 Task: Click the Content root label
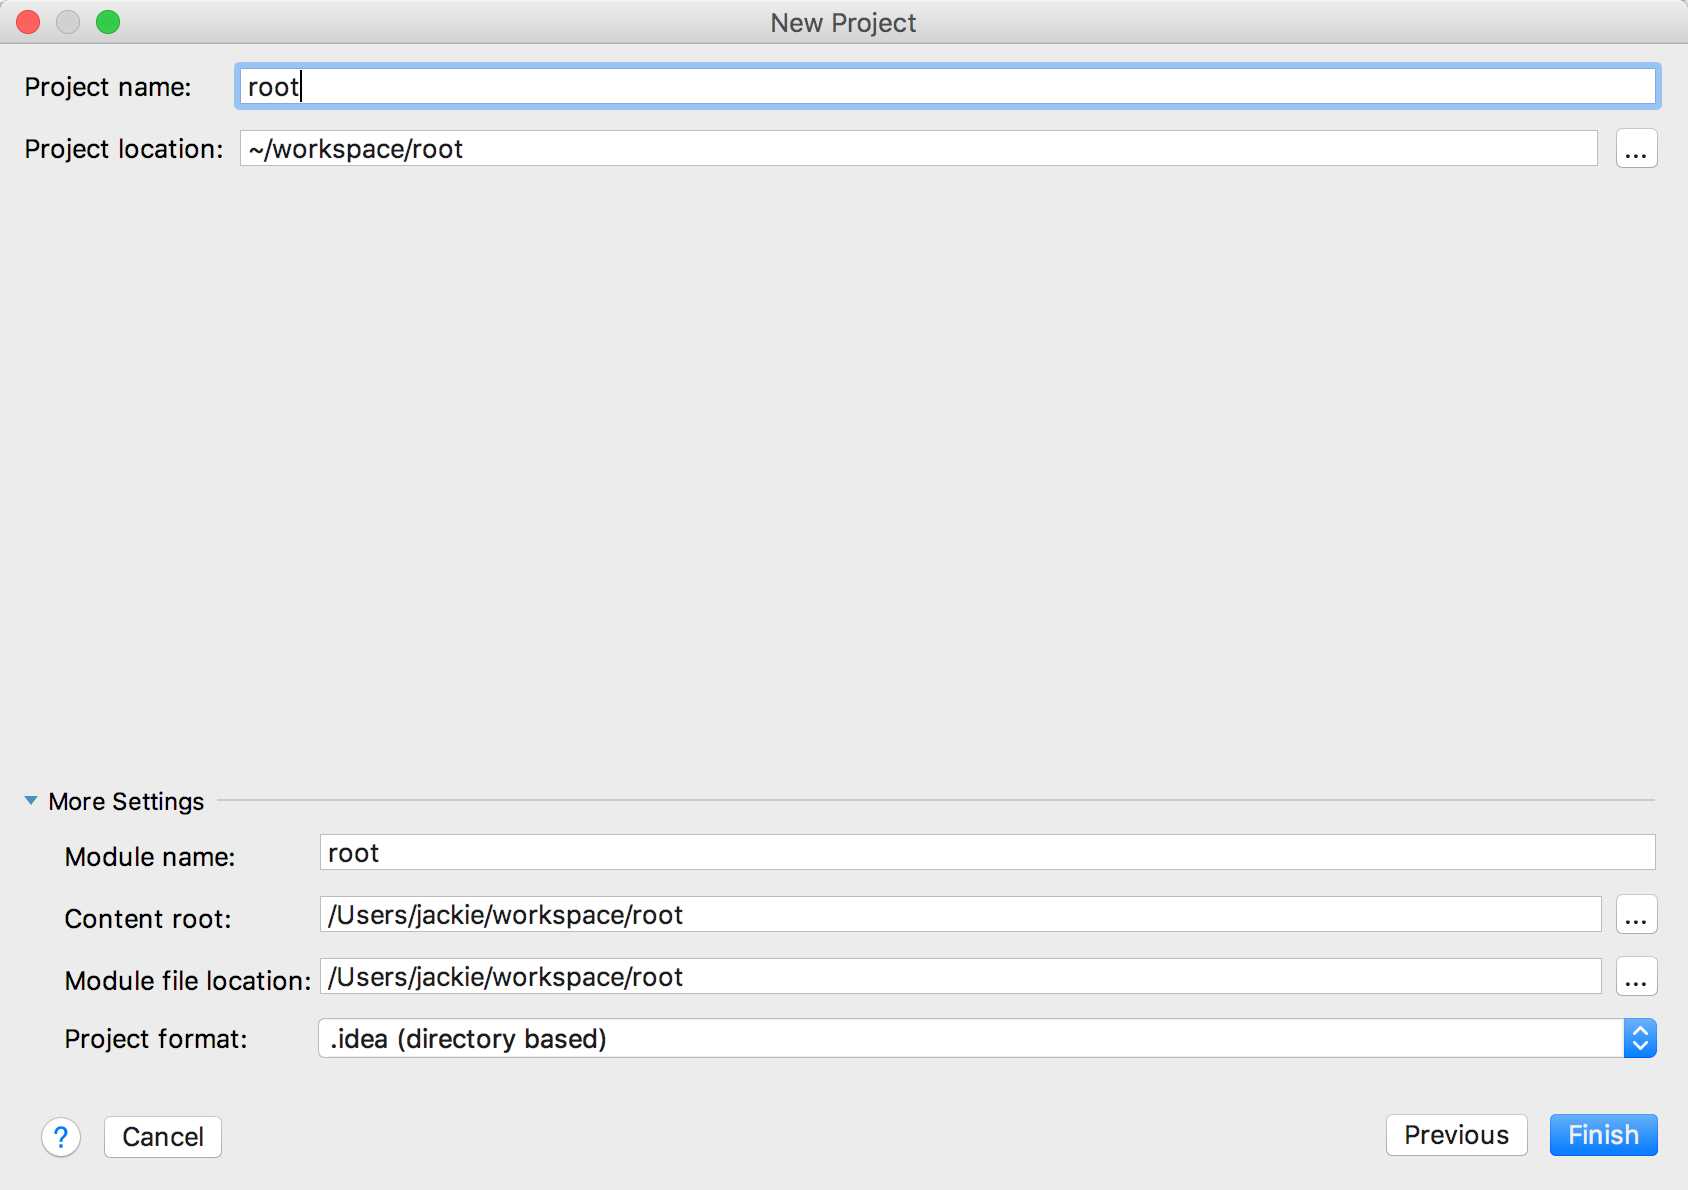click(148, 919)
